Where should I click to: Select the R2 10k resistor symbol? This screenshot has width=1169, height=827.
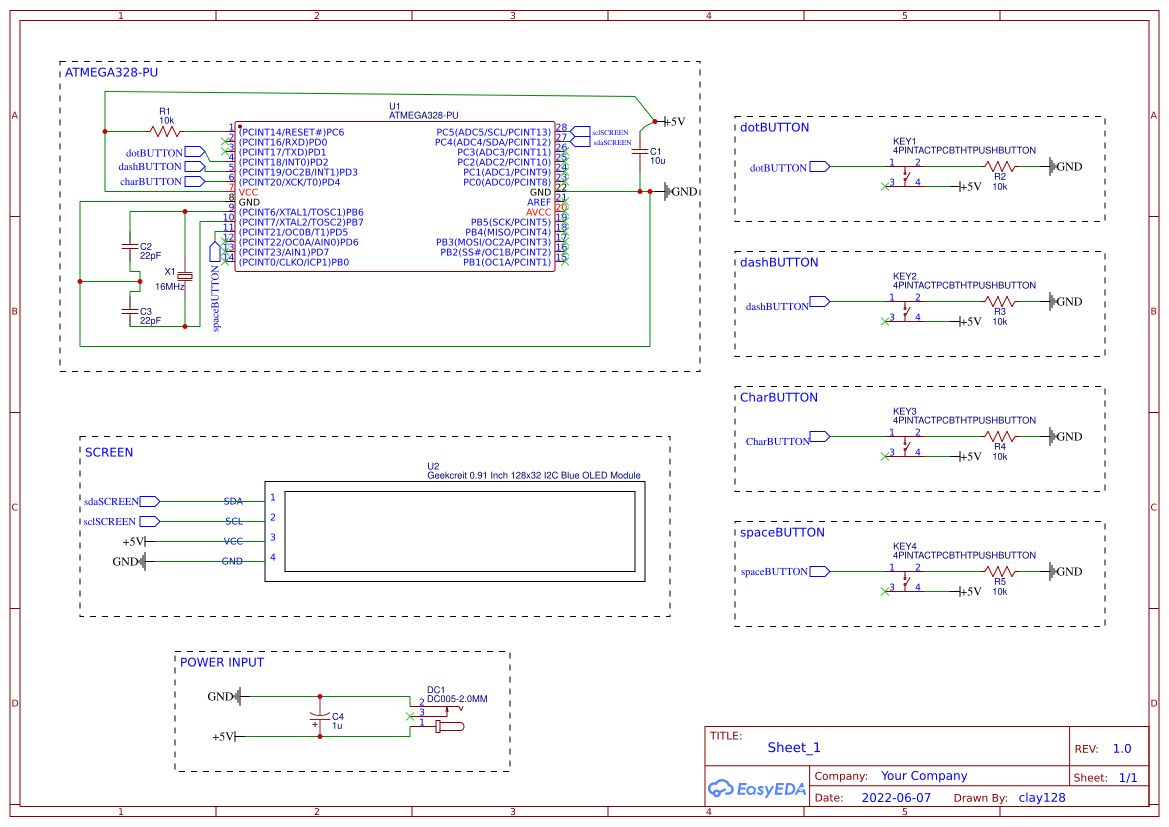(1000, 166)
